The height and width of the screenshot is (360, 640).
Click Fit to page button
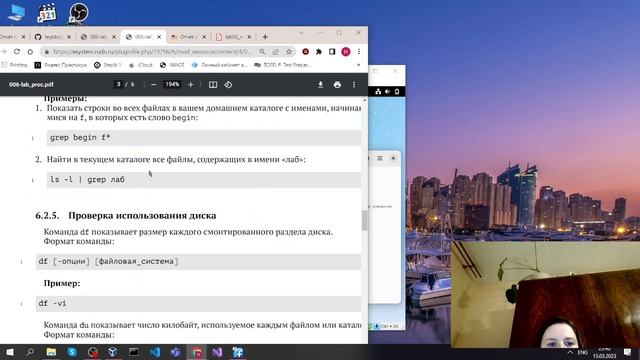coord(213,84)
